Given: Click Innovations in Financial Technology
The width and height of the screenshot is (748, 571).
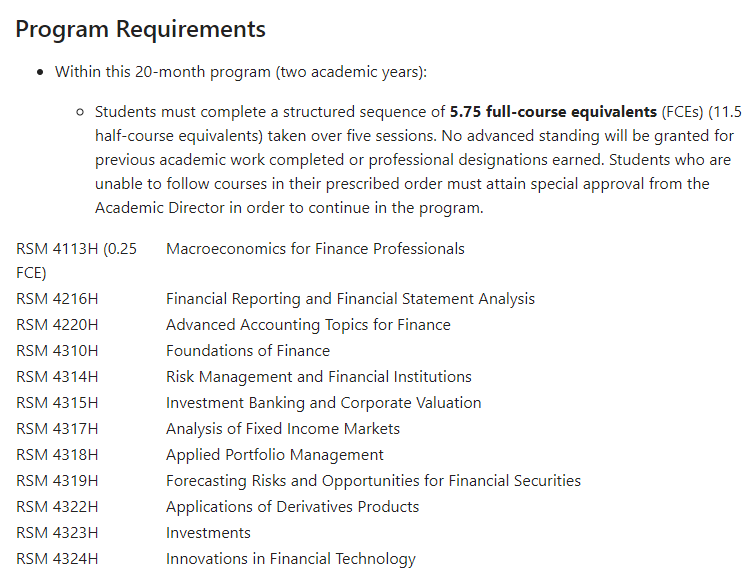Looking at the screenshot, I should pos(291,559).
